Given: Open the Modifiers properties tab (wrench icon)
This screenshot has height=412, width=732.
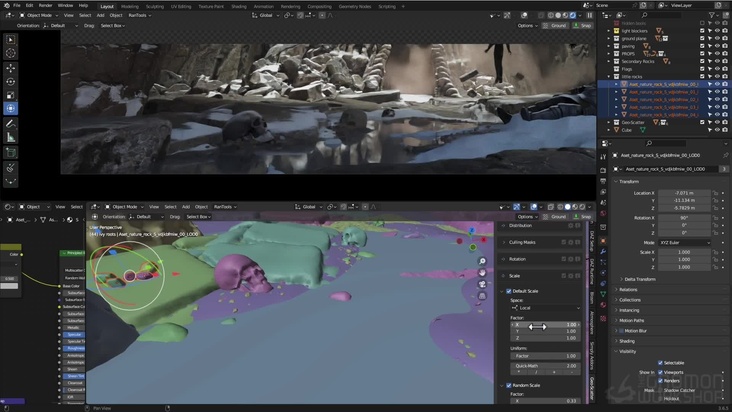Looking at the screenshot, I should 603,252.
